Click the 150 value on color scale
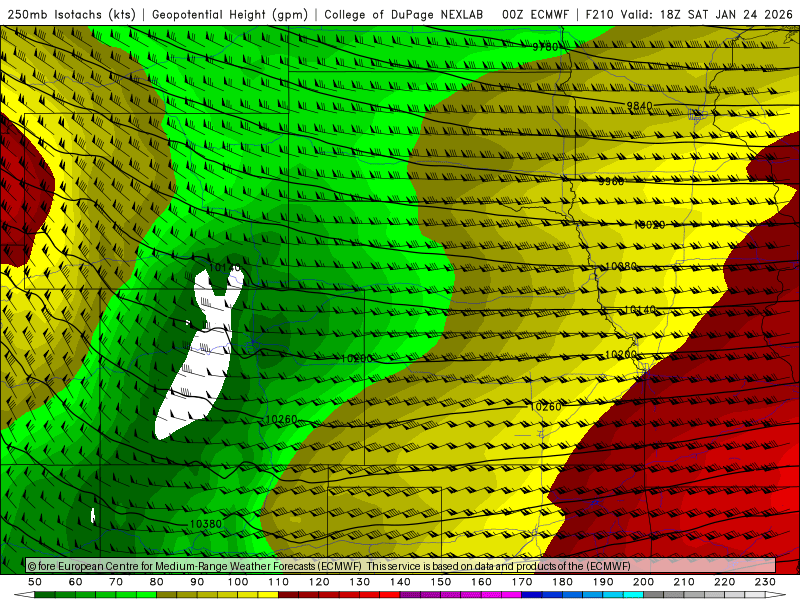This screenshot has height=600, width=800. pyautogui.click(x=441, y=582)
